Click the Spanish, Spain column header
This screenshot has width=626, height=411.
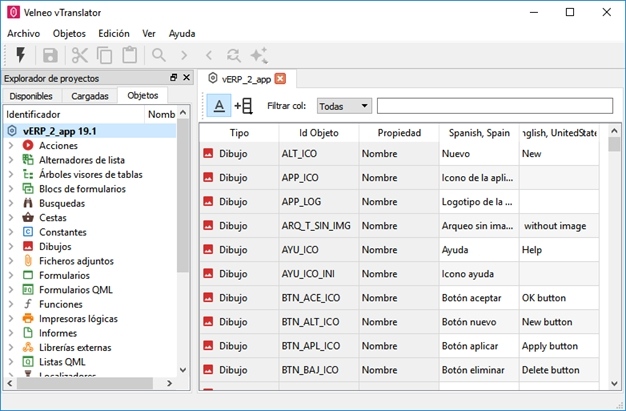pyautogui.click(x=478, y=133)
